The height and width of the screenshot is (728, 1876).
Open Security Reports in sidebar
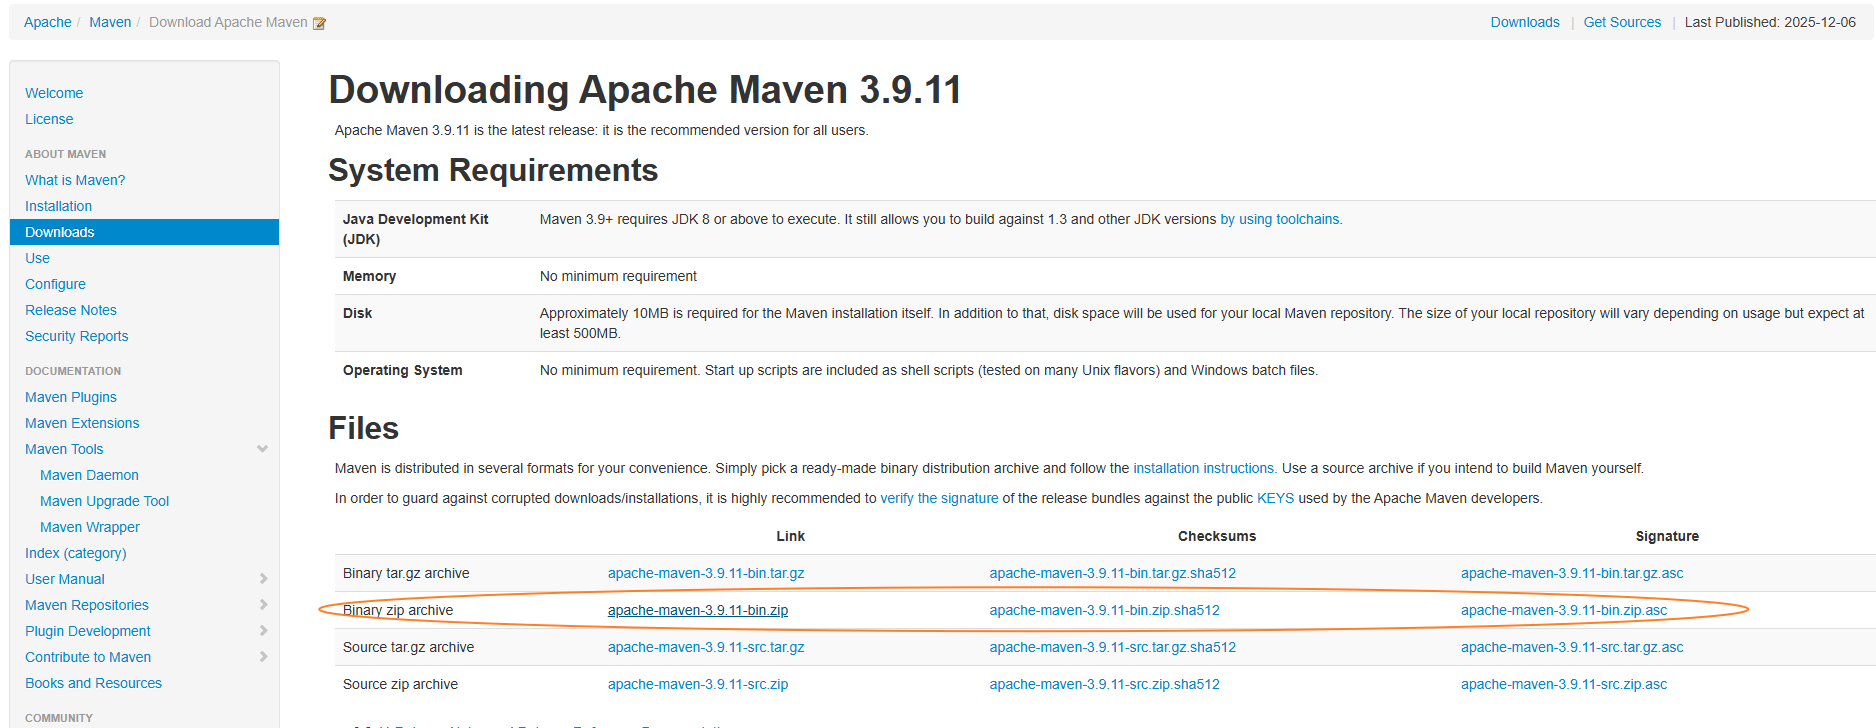[x=77, y=336]
